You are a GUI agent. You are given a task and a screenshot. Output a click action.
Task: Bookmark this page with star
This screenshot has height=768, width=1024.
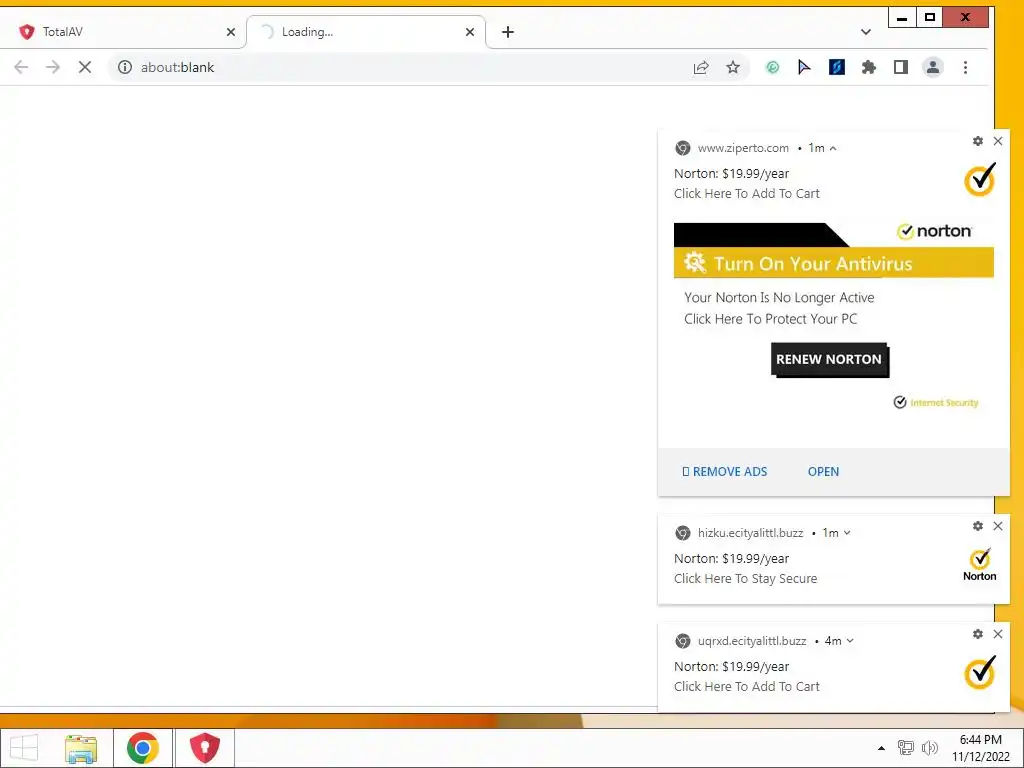pyautogui.click(x=733, y=67)
